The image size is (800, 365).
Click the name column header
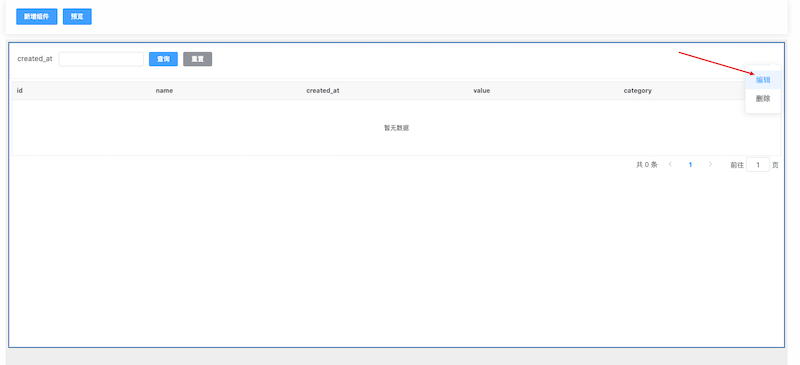[x=164, y=90]
